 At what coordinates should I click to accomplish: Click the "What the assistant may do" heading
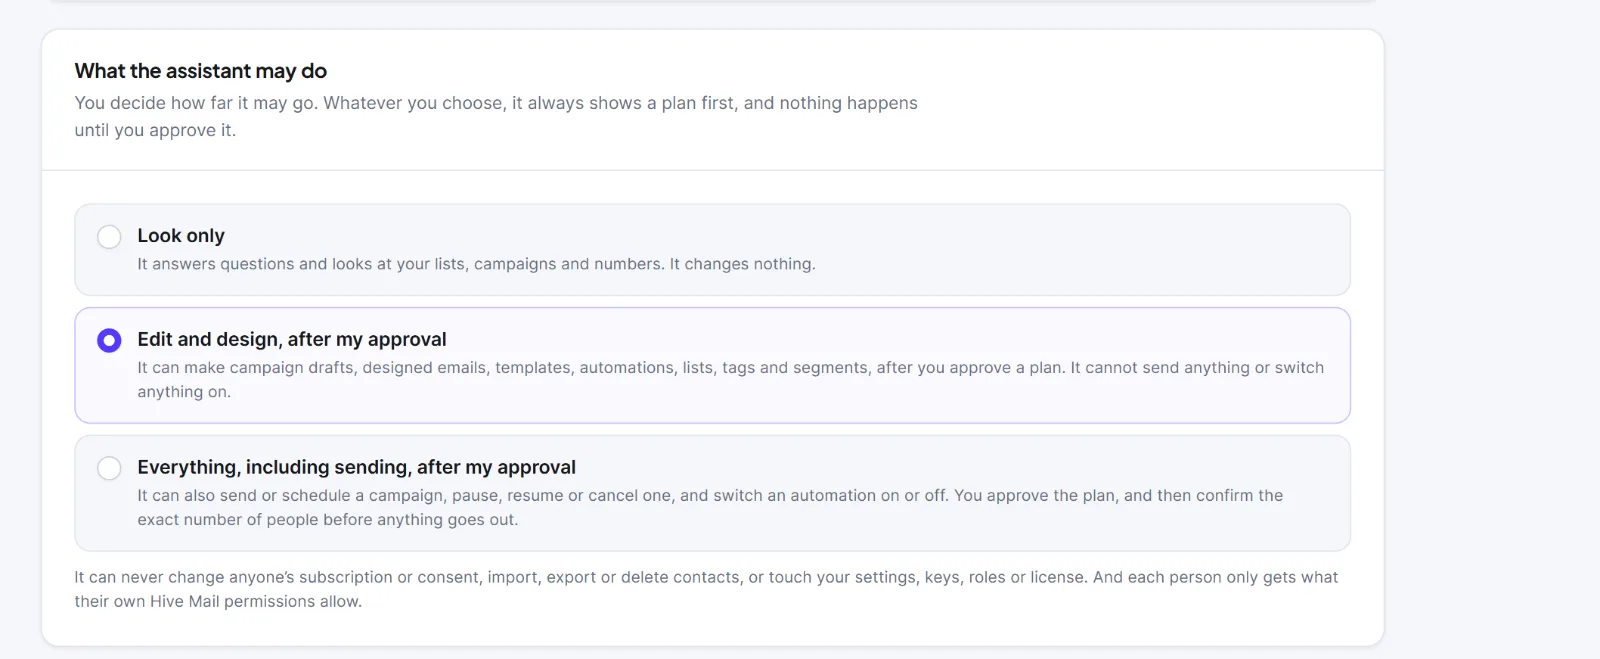click(x=201, y=71)
